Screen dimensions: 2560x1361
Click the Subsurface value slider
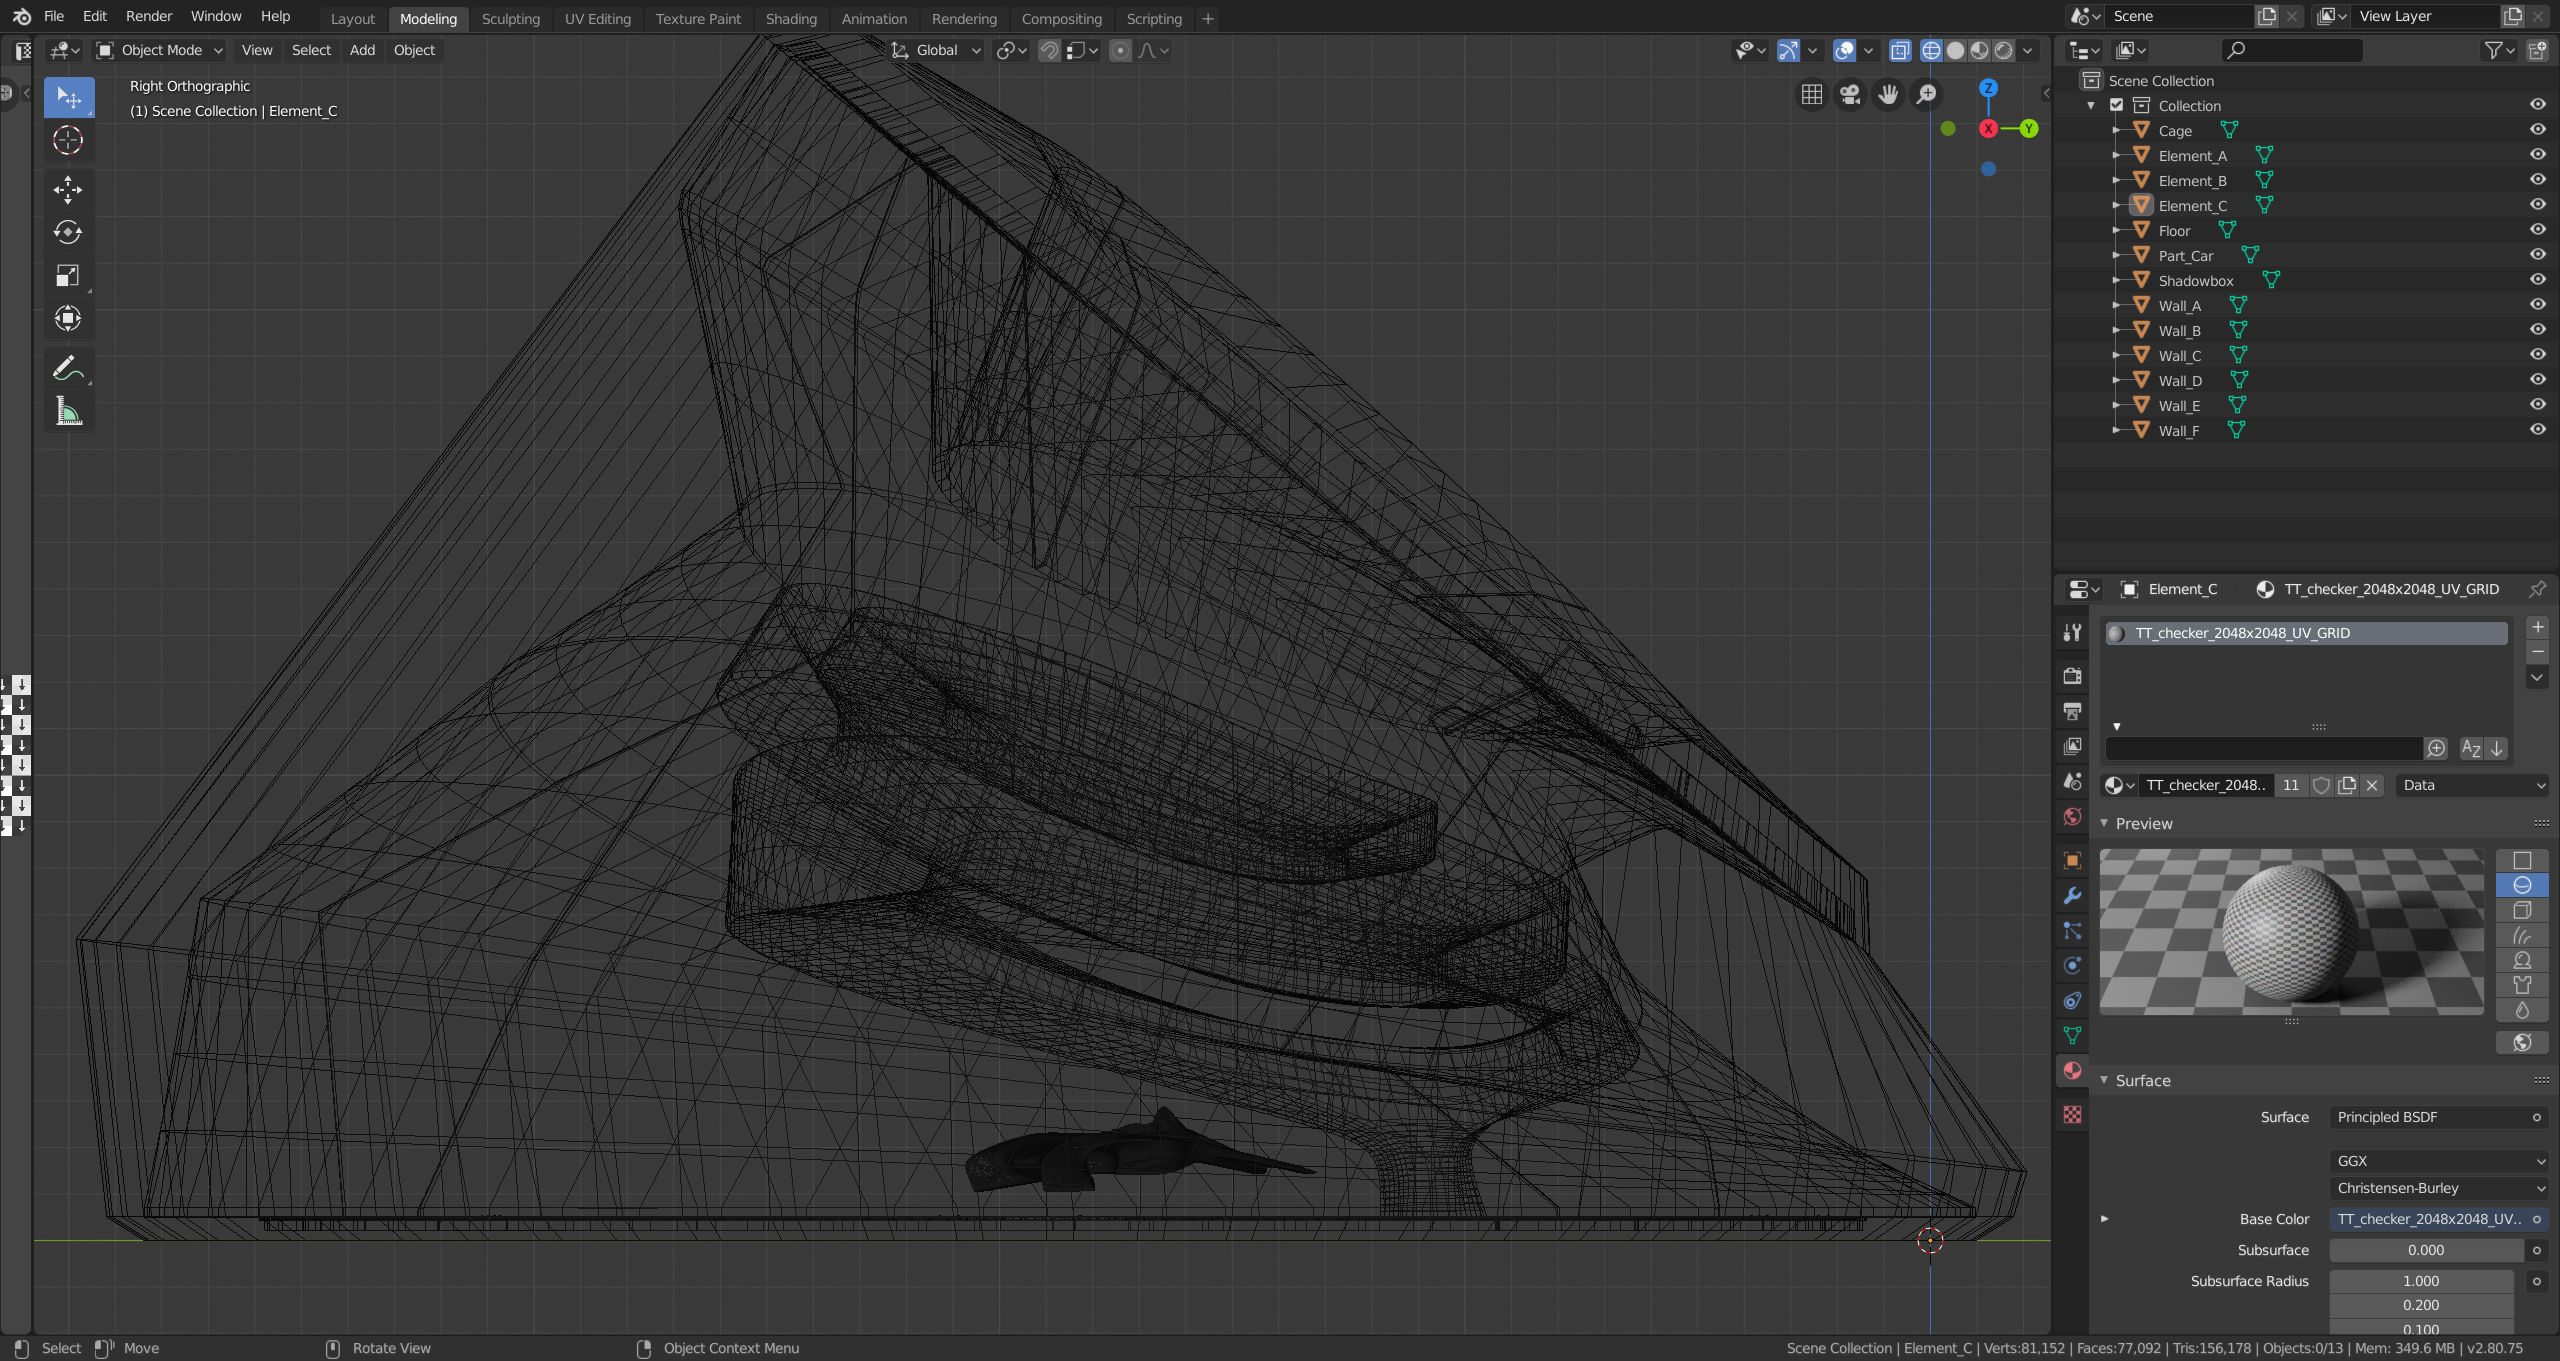point(2425,1250)
